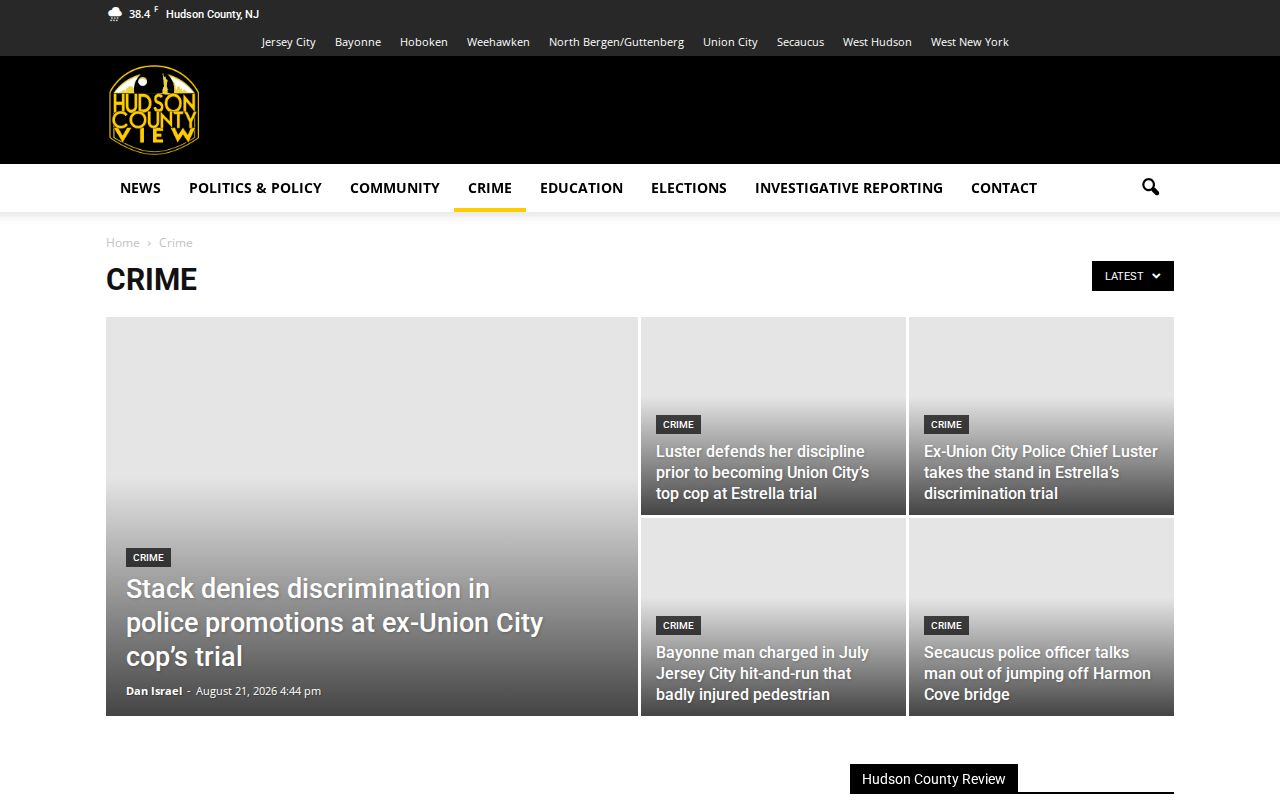This screenshot has height=800, width=1280.
Task: Click the Hudson County, NJ weather location
Action: click(212, 14)
